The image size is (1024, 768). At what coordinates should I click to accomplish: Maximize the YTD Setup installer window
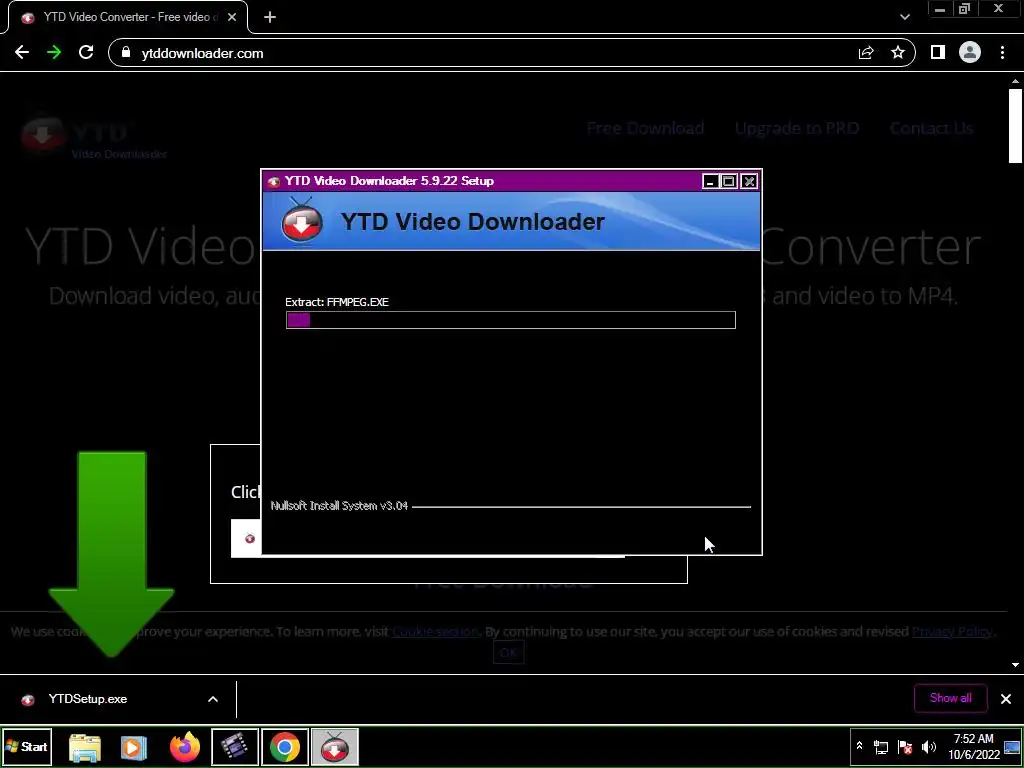729,182
